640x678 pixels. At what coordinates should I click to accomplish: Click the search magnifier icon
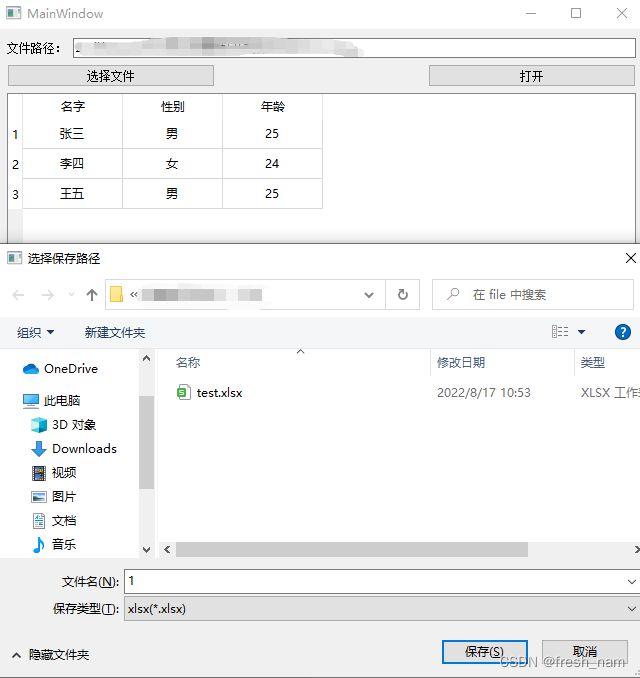click(453, 294)
